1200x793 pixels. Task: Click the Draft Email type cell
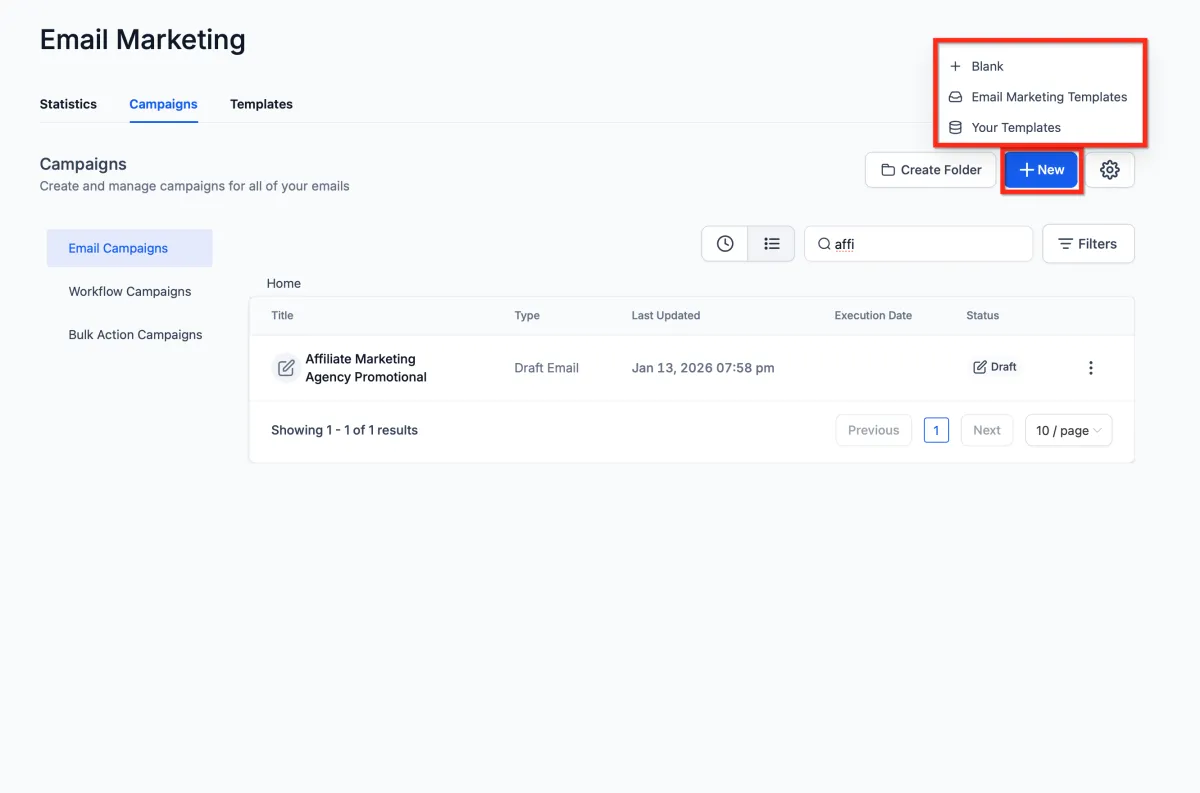pos(546,368)
